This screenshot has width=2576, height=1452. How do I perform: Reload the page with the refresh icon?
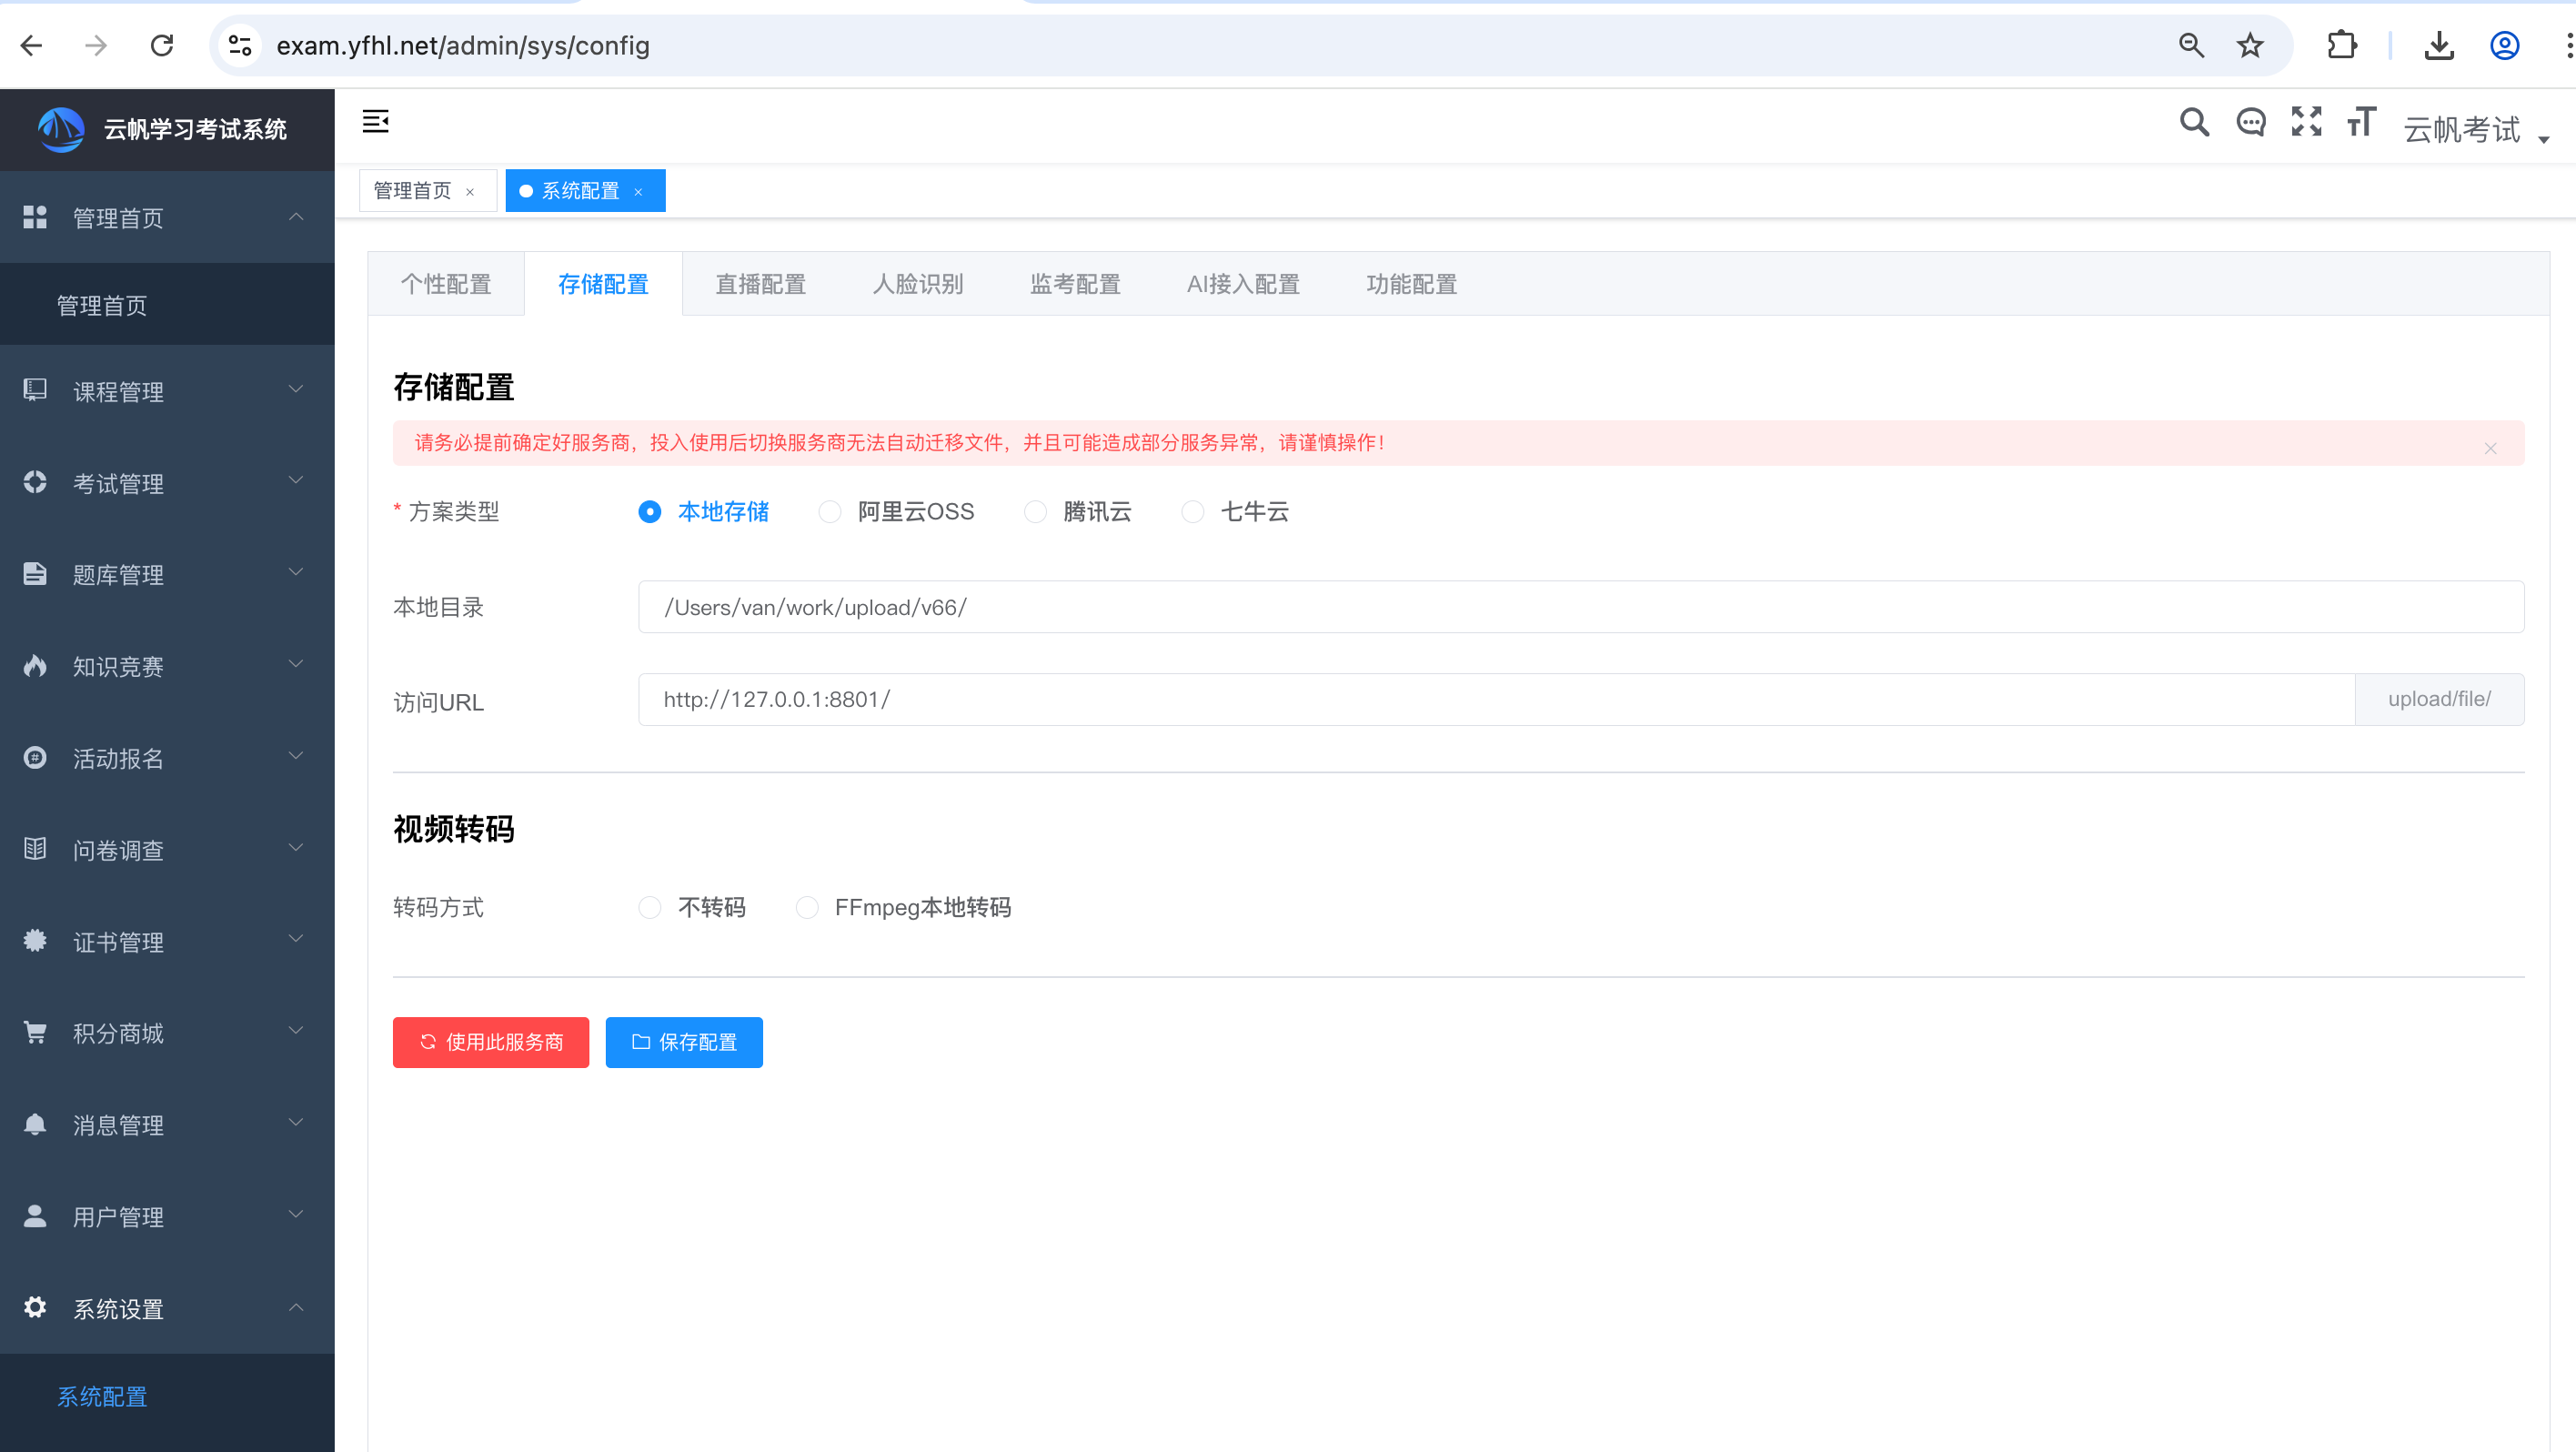[162, 45]
